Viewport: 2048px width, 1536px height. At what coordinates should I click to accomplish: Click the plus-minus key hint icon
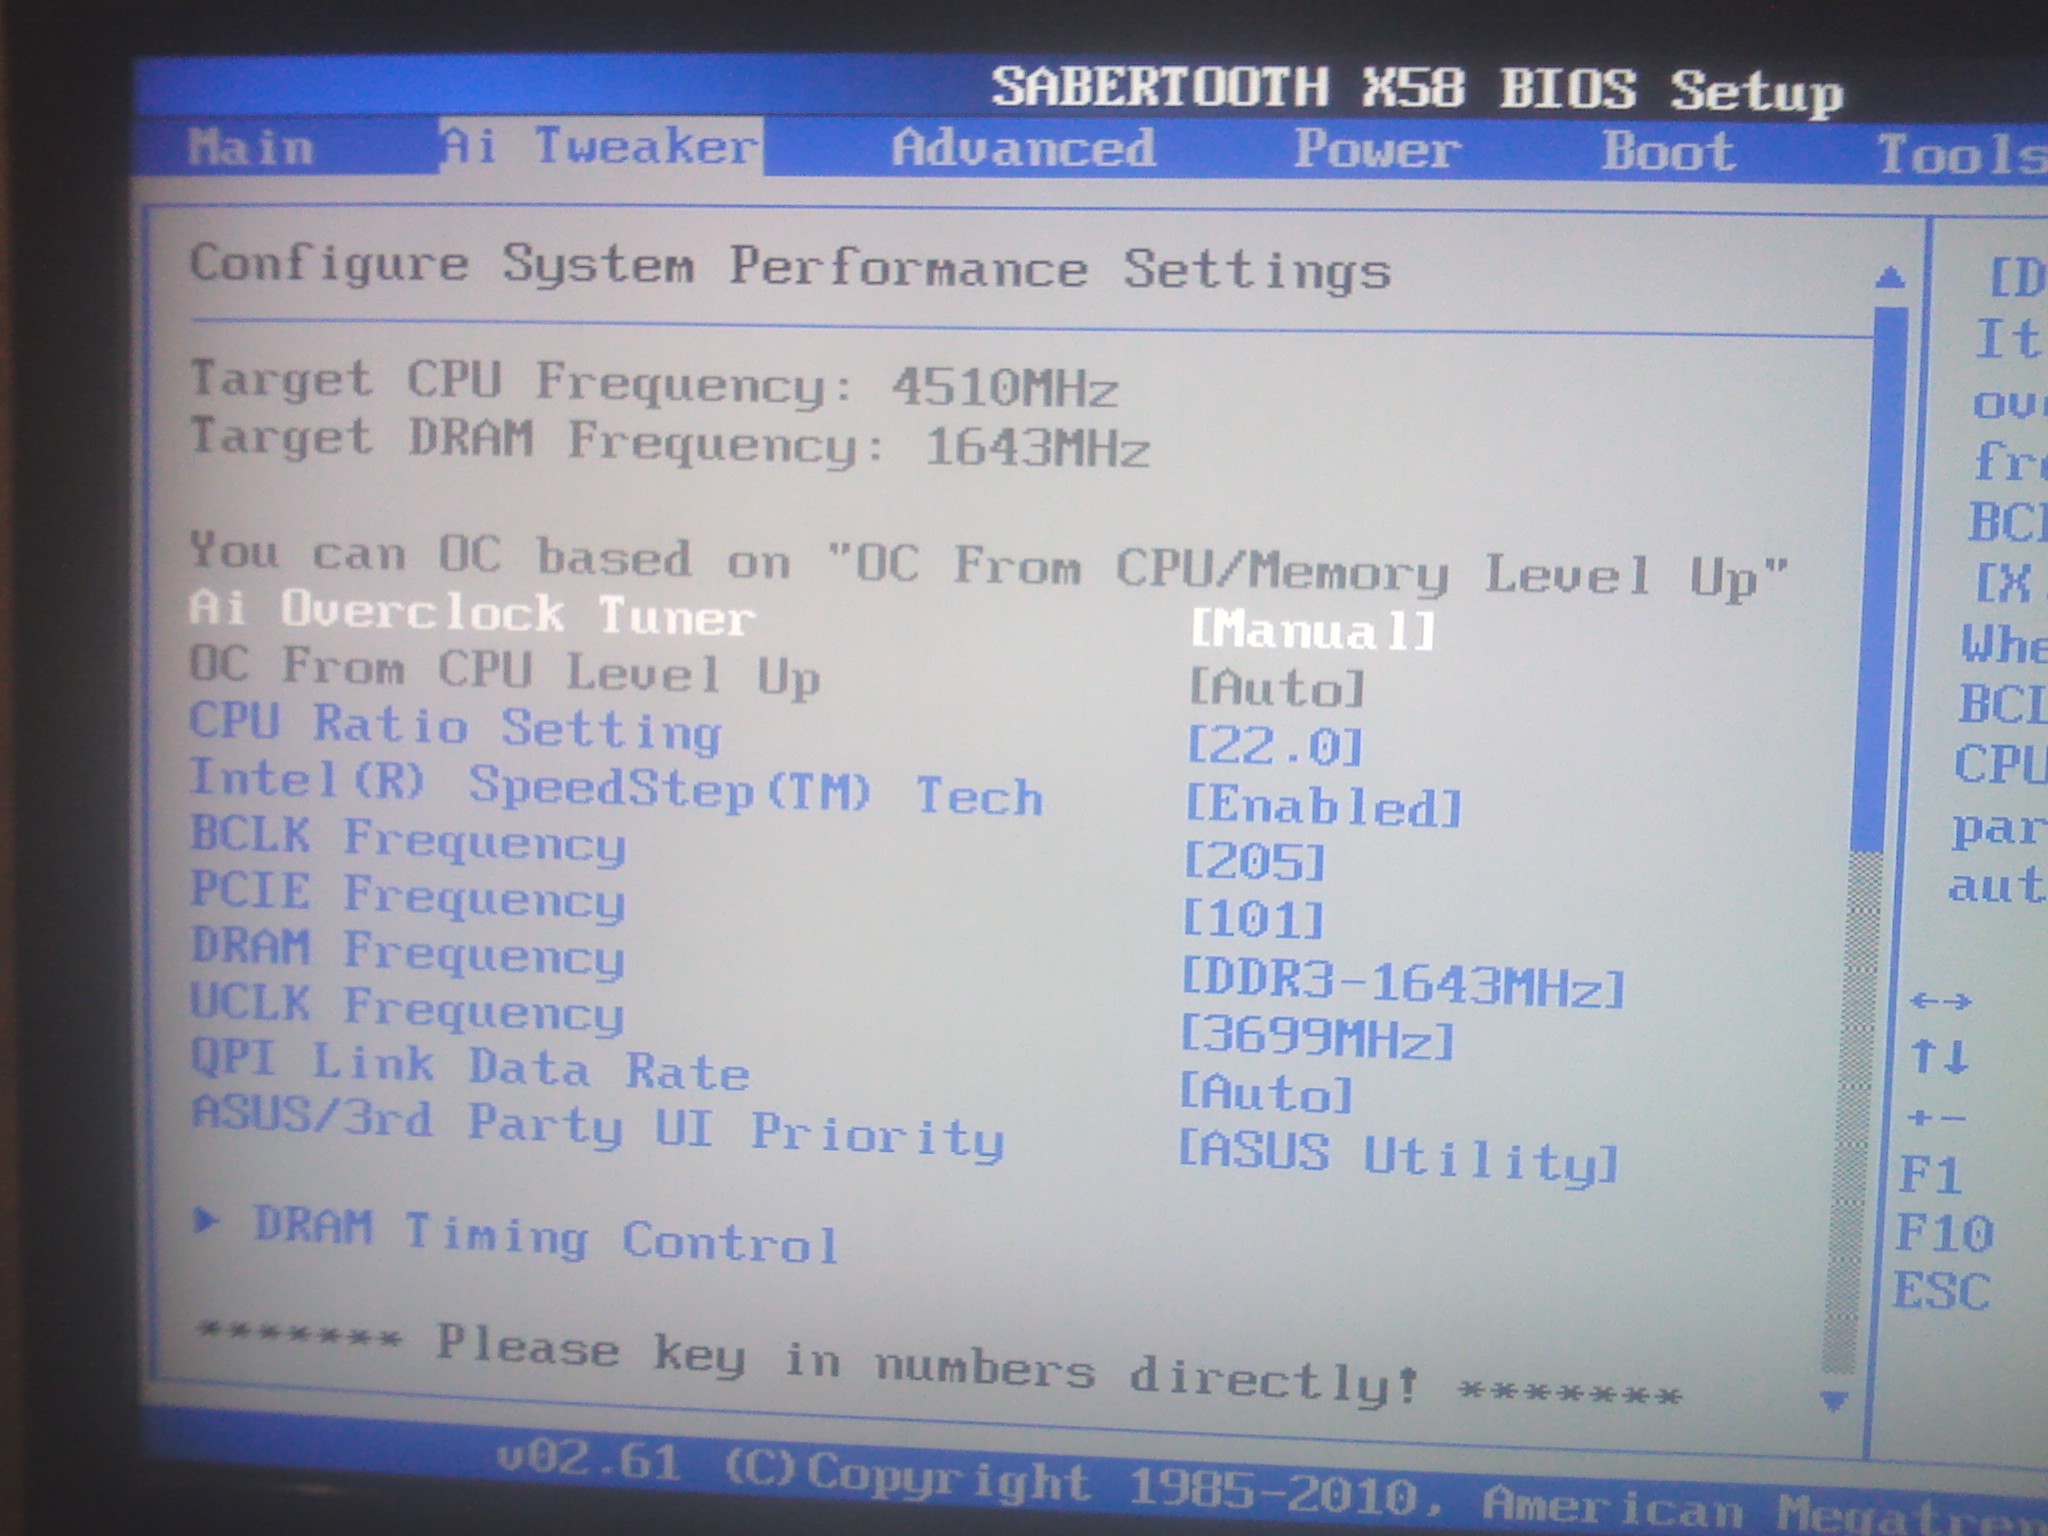tap(1936, 1117)
